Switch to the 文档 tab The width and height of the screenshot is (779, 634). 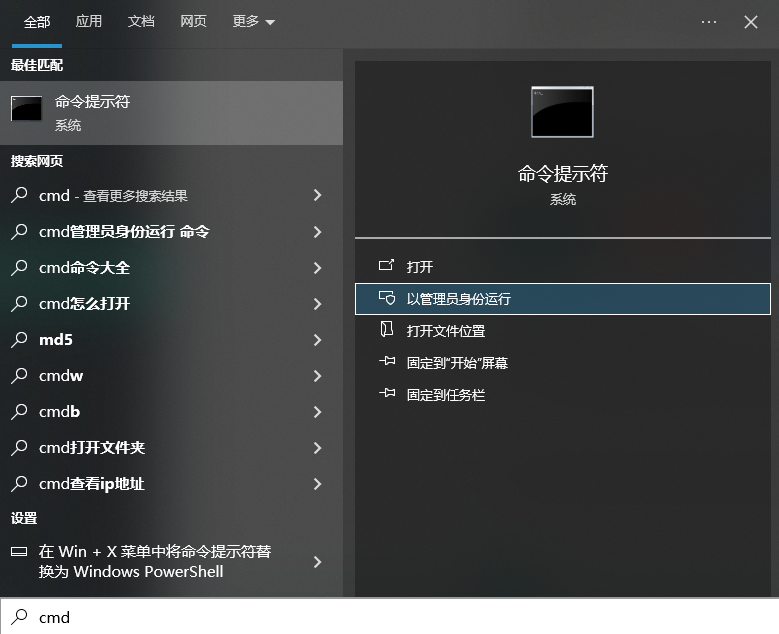coord(141,21)
